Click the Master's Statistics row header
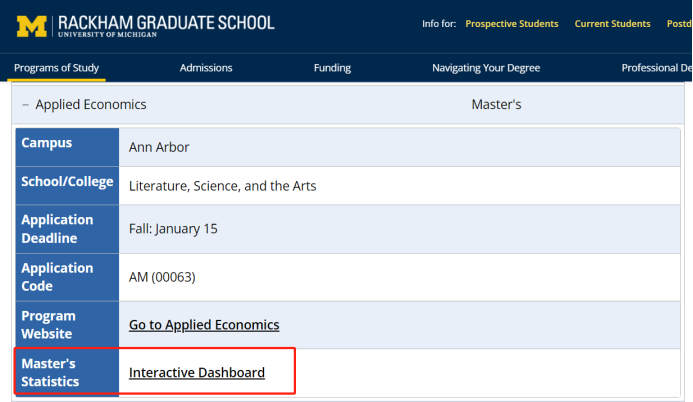The image size is (693, 402). [x=67, y=372]
